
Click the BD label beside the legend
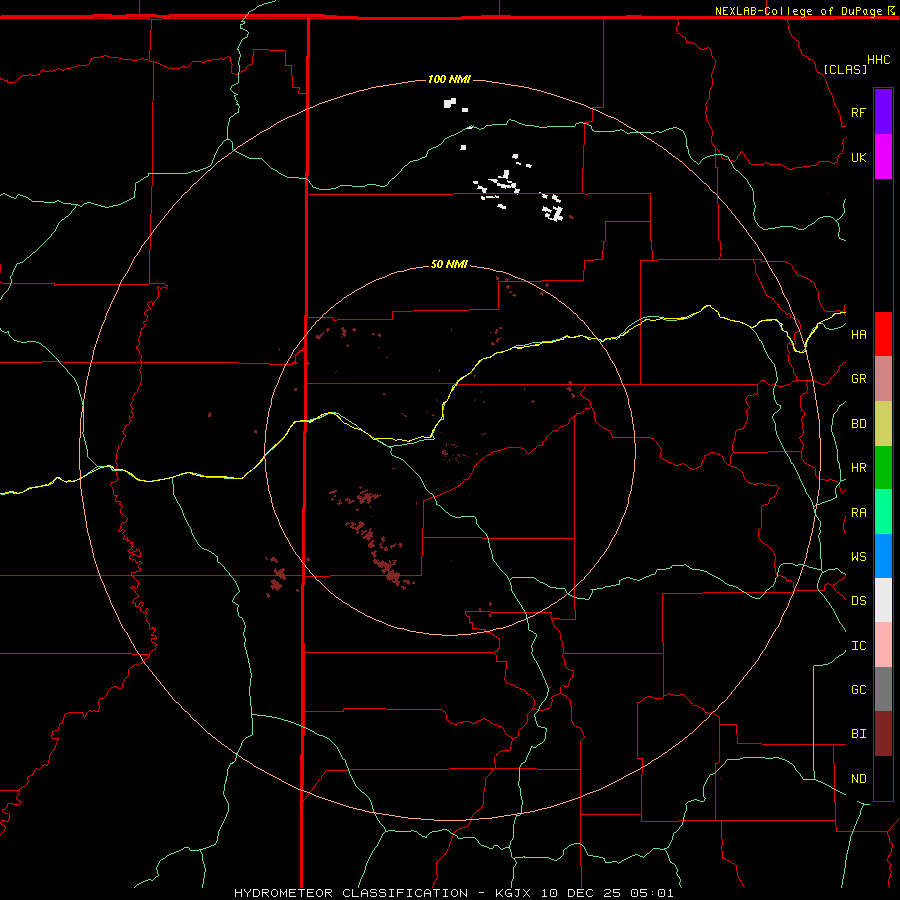[858, 424]
